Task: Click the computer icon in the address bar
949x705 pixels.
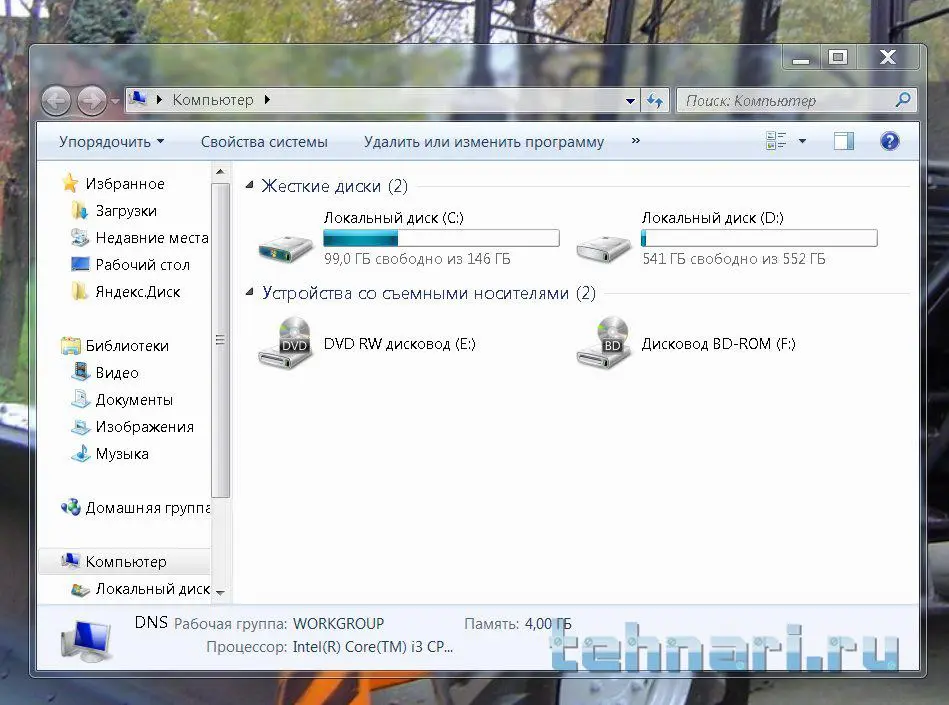Action: (138, 99)
